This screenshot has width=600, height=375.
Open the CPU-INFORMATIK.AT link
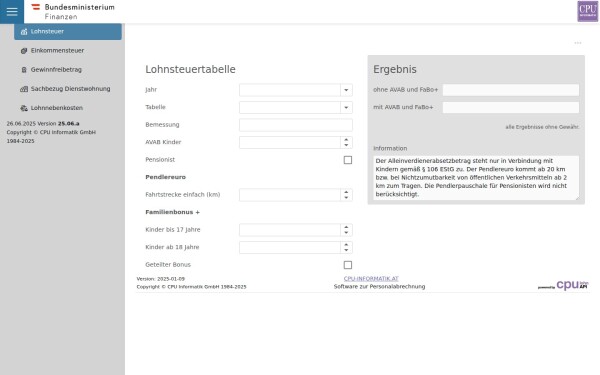point(371,279)
